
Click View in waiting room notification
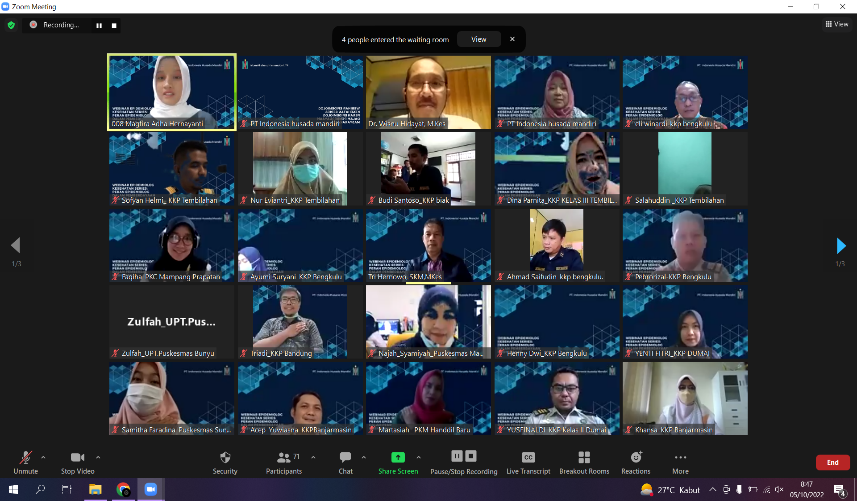[x=479, y=39]
